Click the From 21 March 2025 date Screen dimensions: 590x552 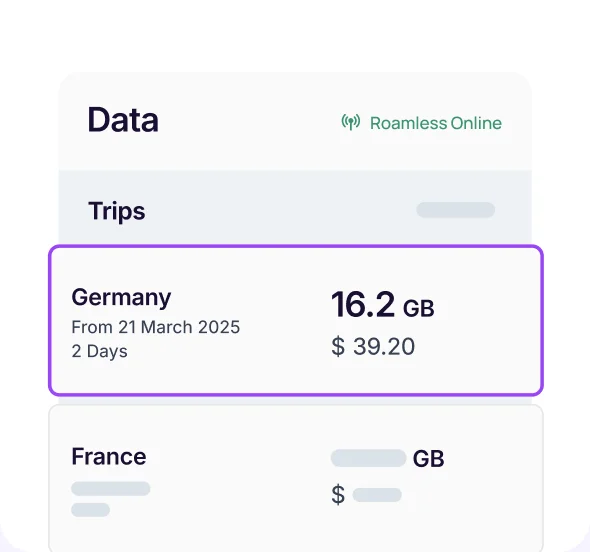point(155,327)
